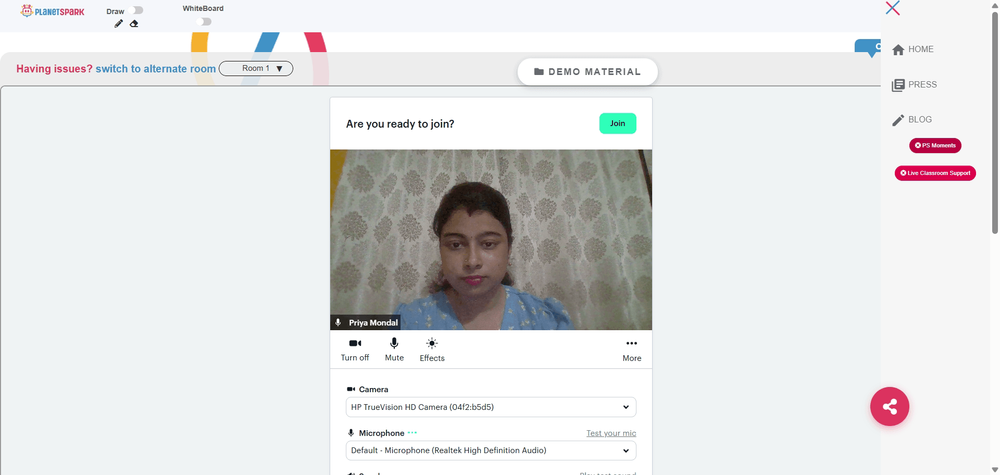The image size is (1000, 475).
Task: Open BLOG in side menu
Action: tap(912, 119)
